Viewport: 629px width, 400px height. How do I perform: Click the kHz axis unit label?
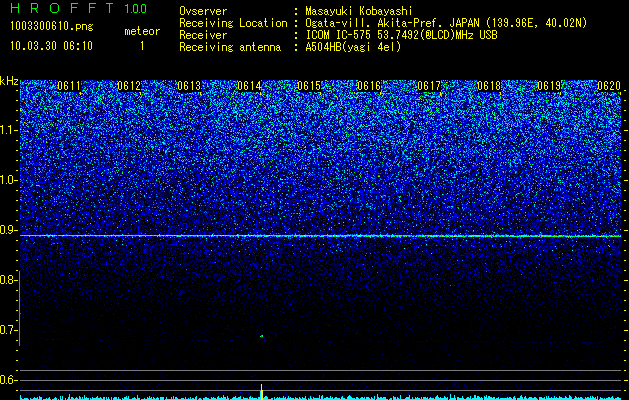[x=9, y=81]
